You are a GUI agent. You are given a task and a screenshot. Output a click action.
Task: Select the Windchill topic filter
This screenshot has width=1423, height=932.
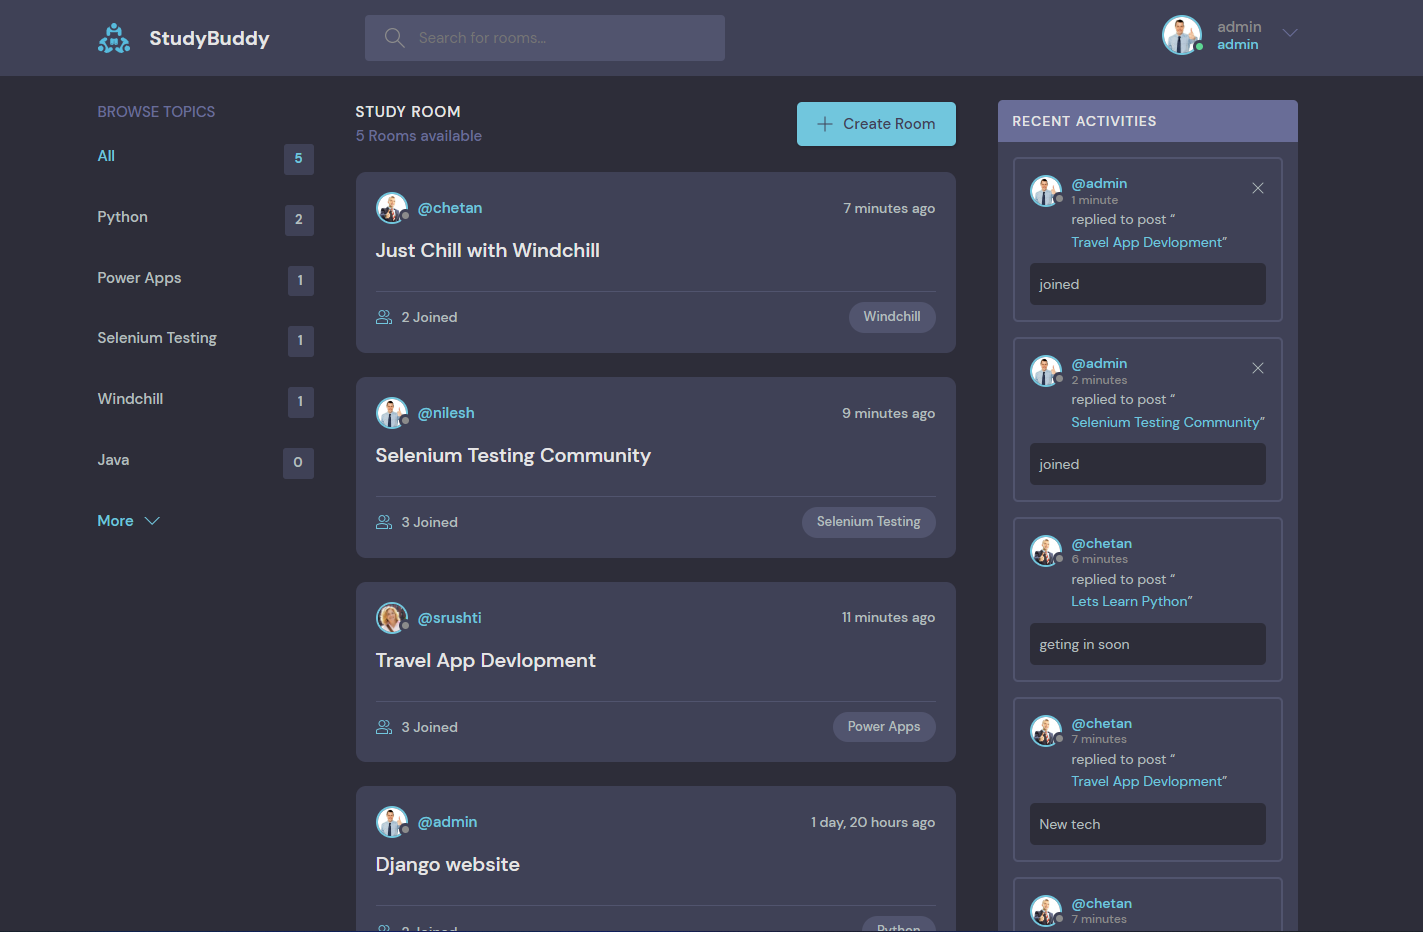[x=130, y=398]
